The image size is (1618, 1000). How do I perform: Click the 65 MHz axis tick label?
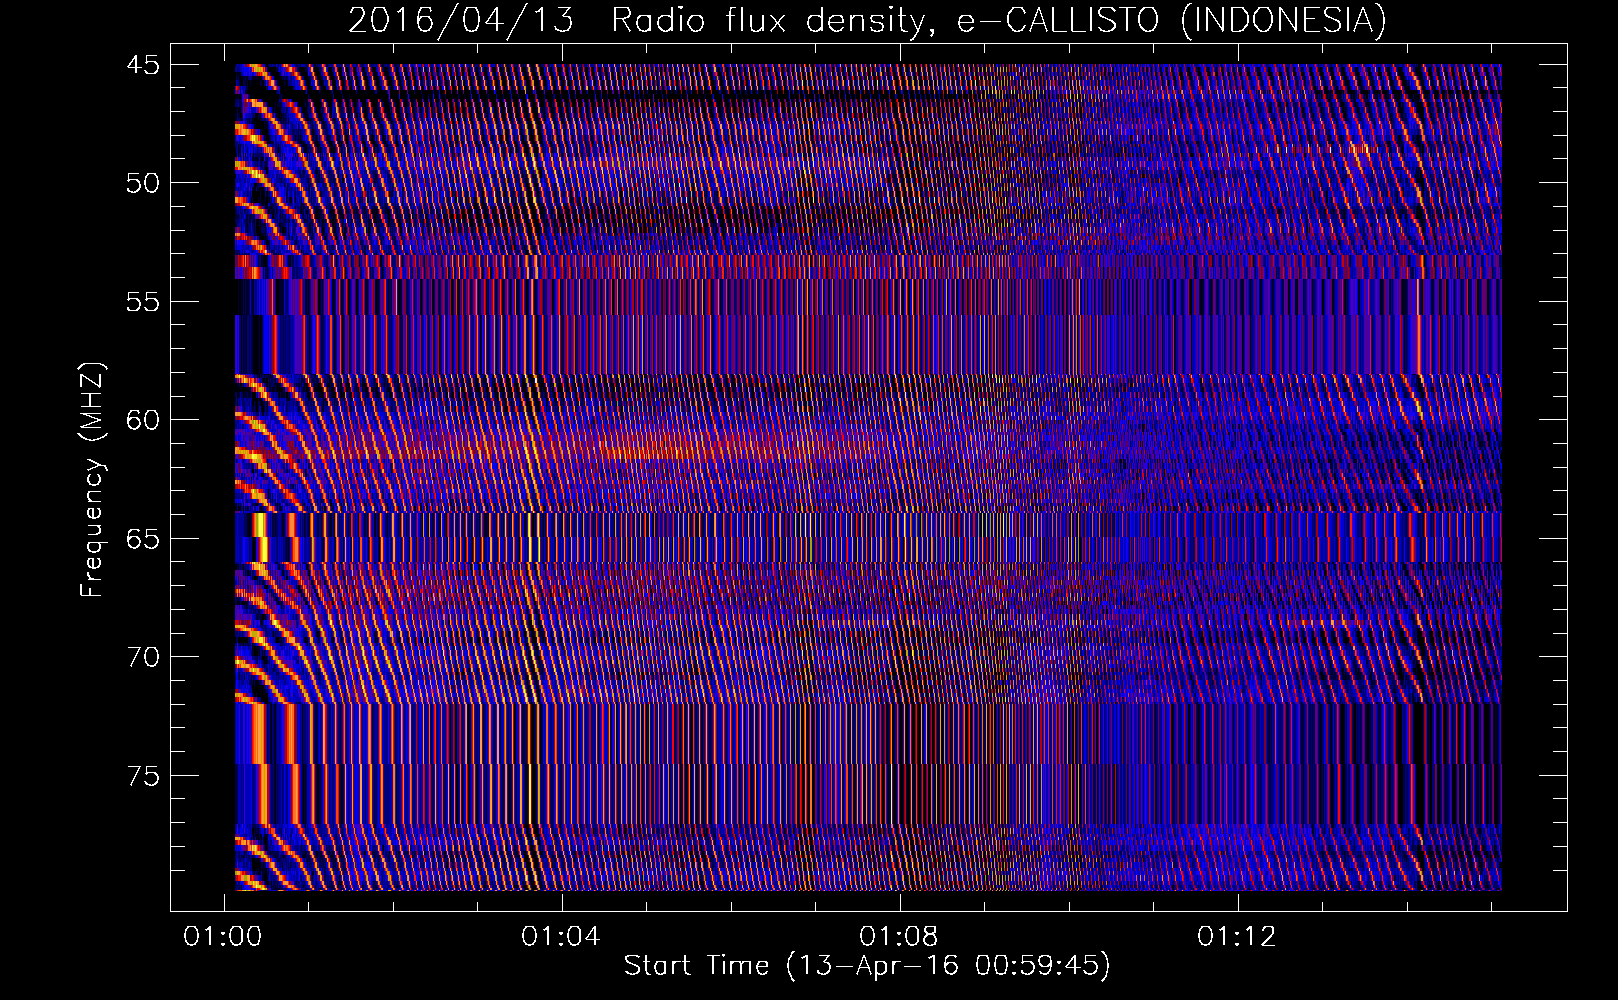(x=142, y=539)
